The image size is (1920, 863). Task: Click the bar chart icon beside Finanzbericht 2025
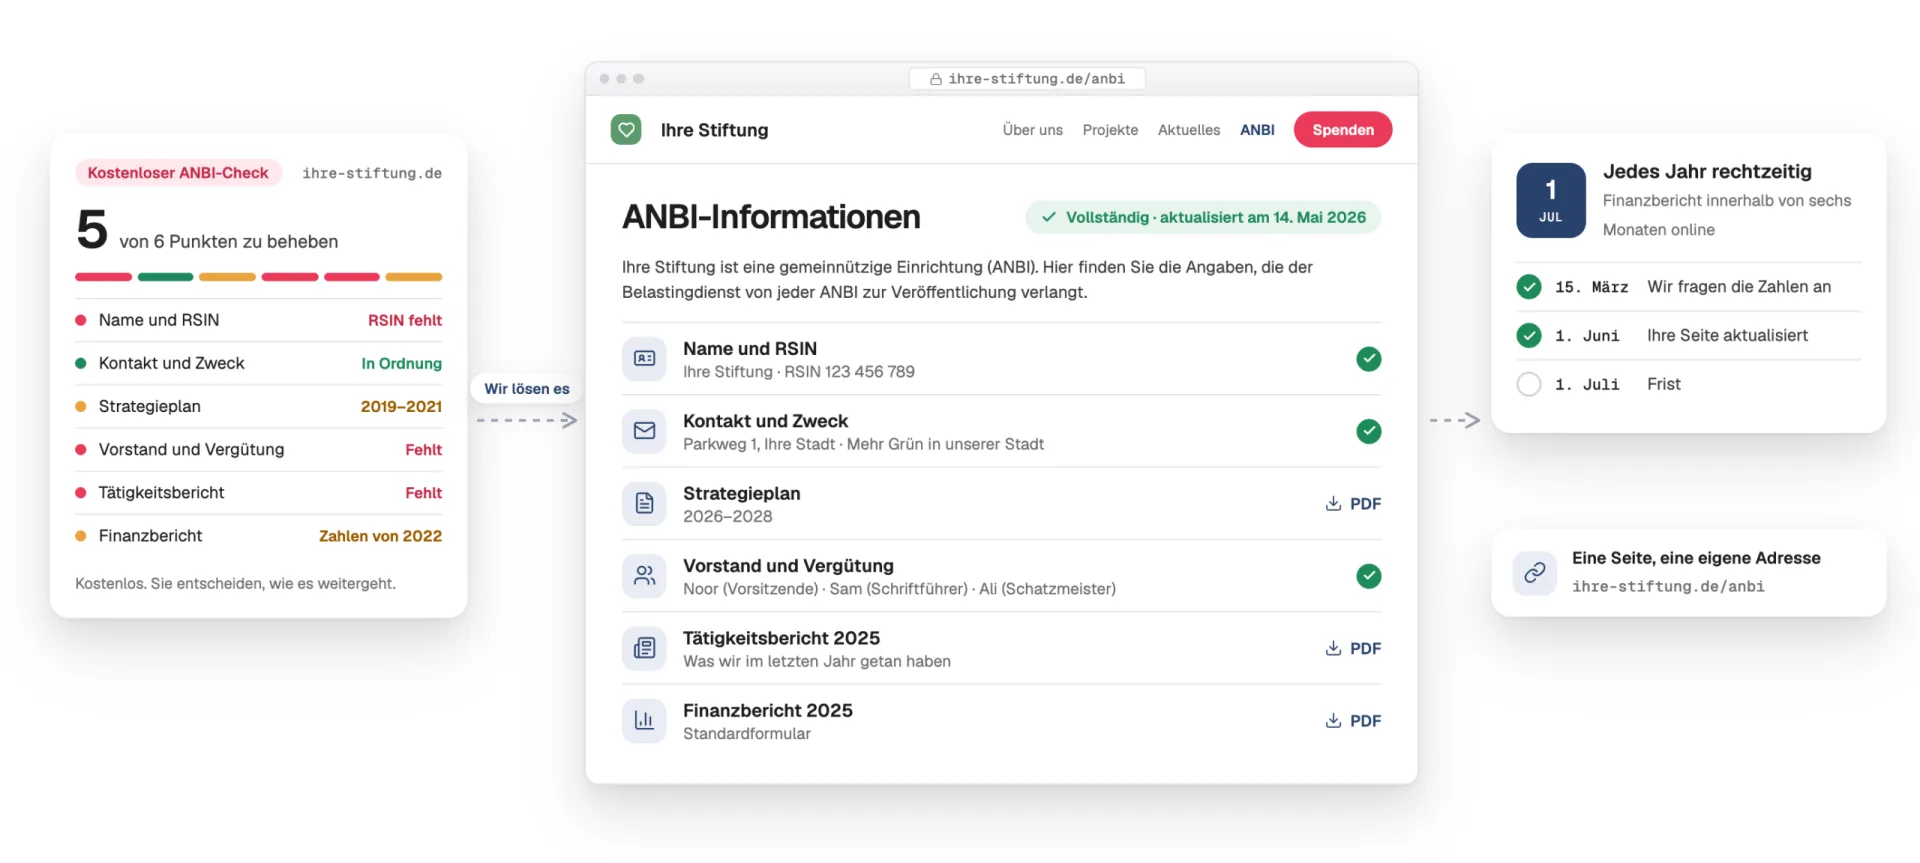point(645,721)
